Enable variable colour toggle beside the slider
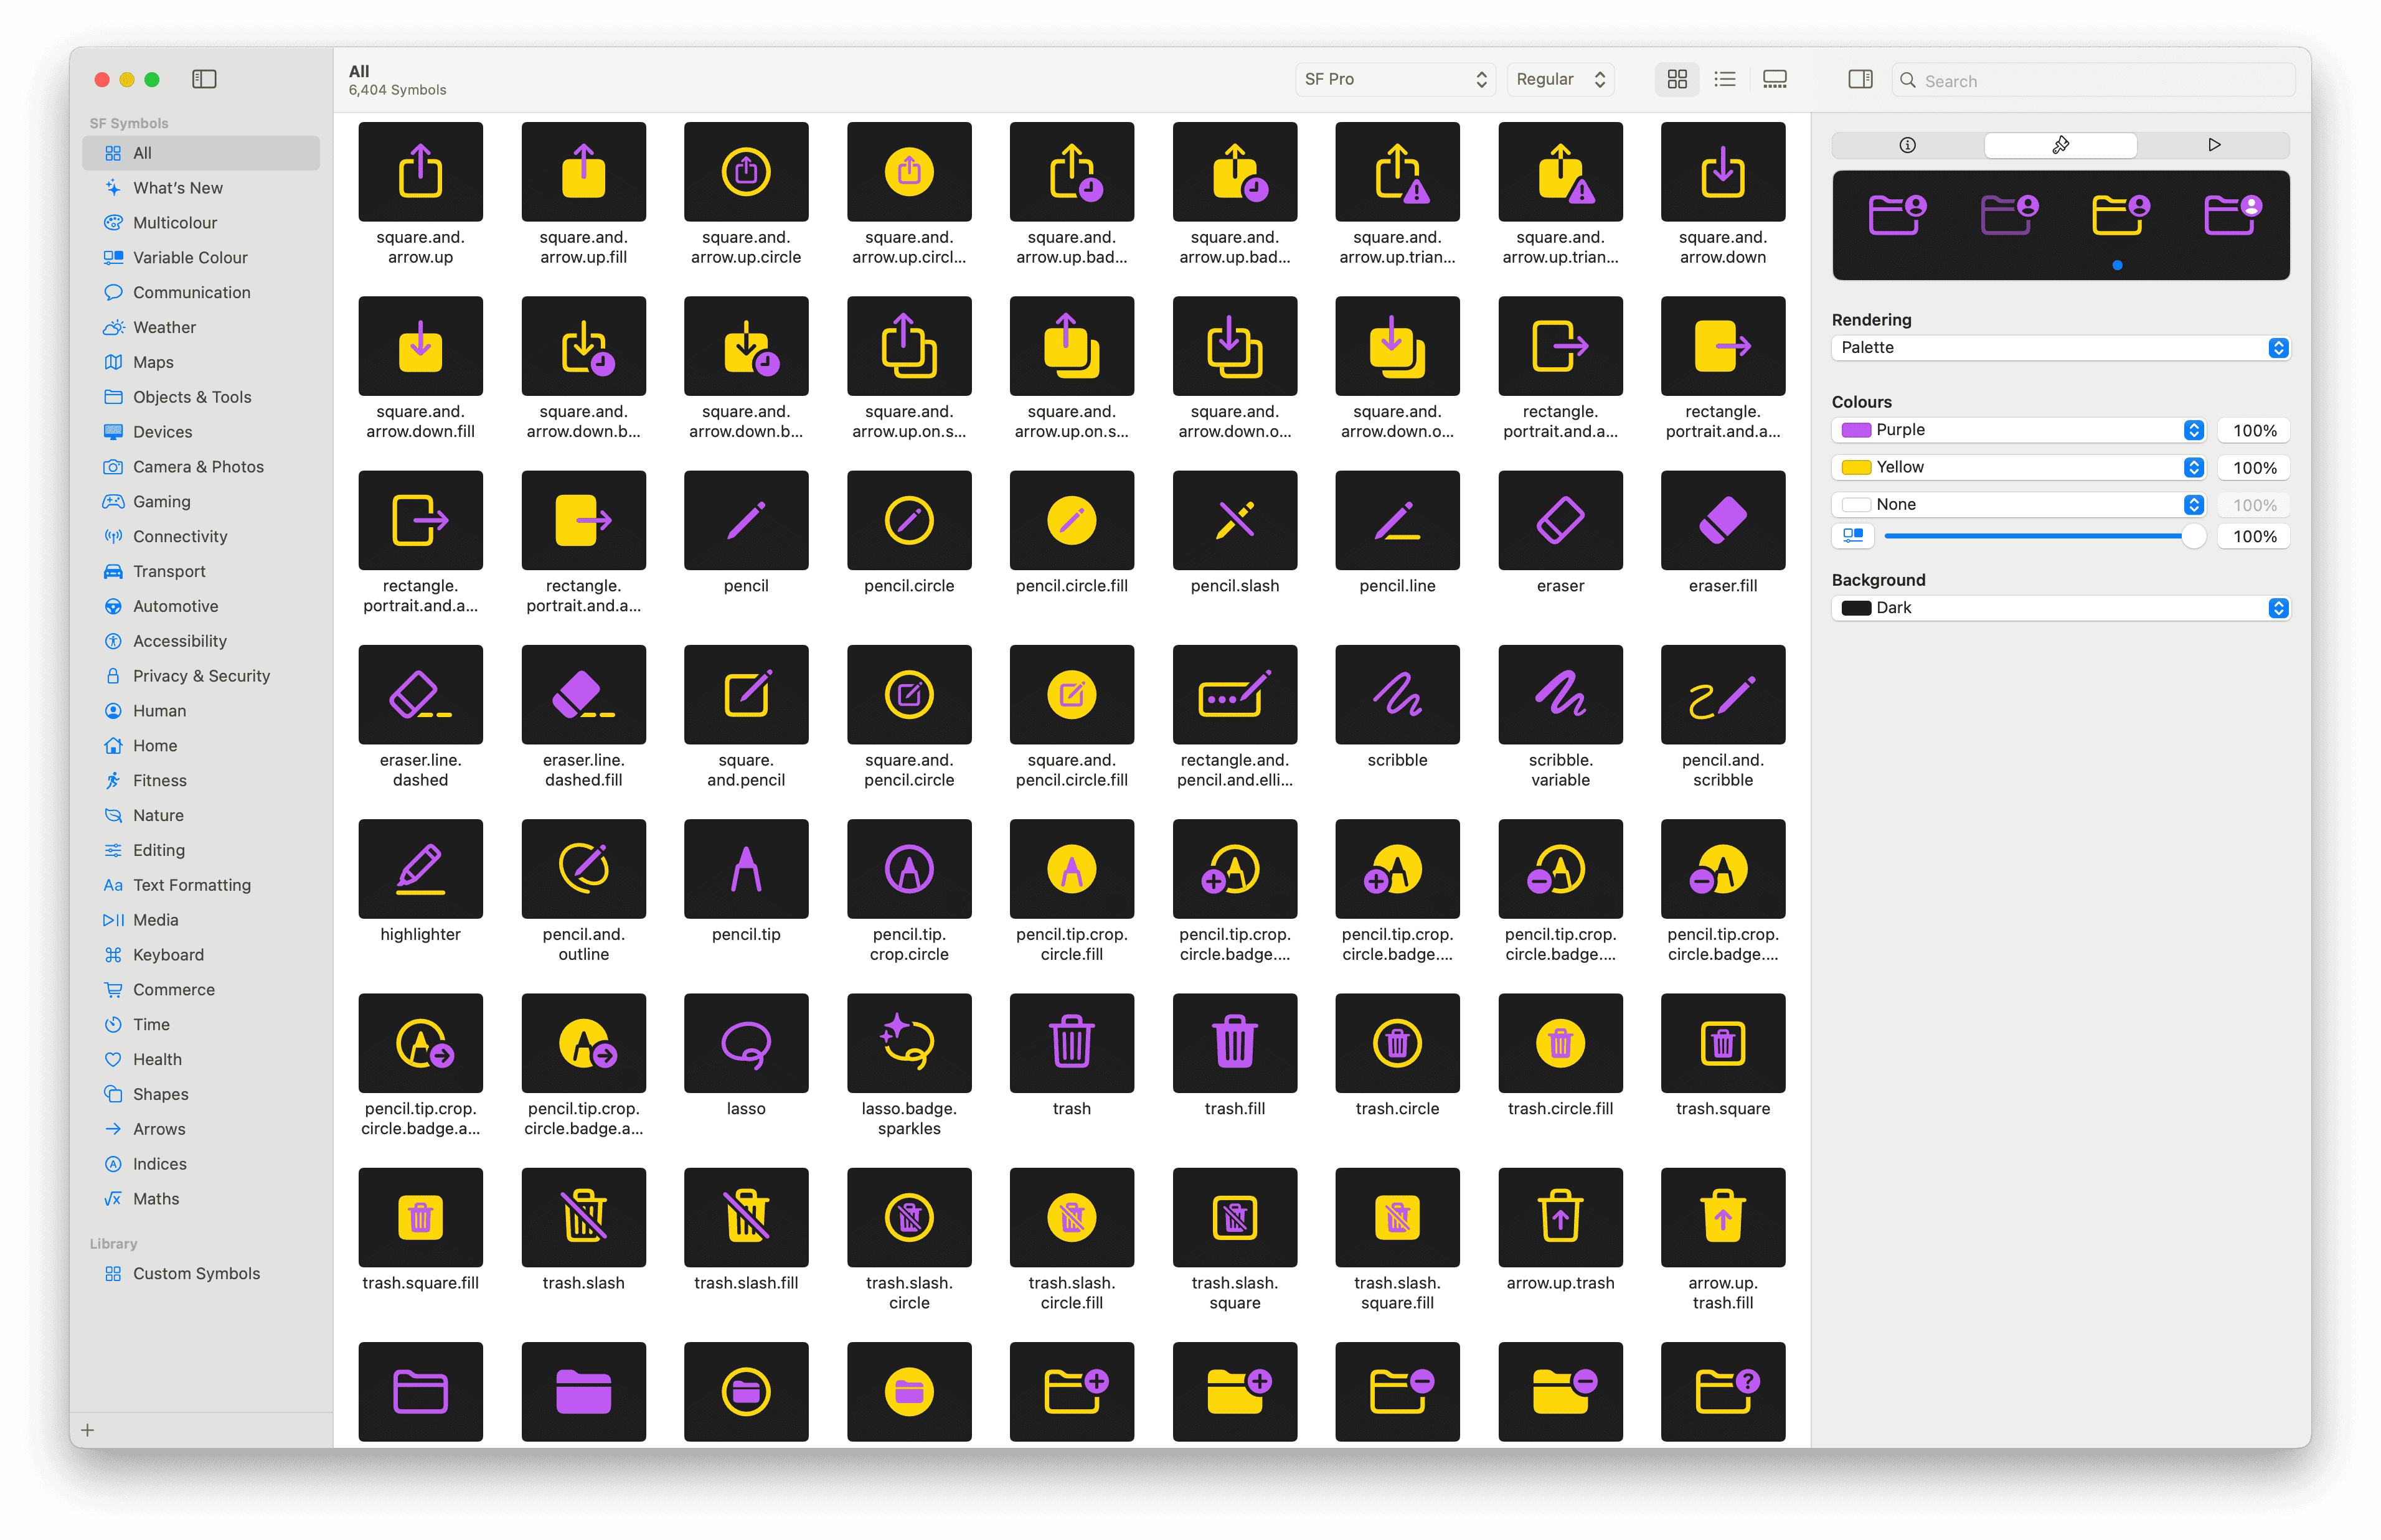Viewport: 2381px width, 1540px height. 1853,536
